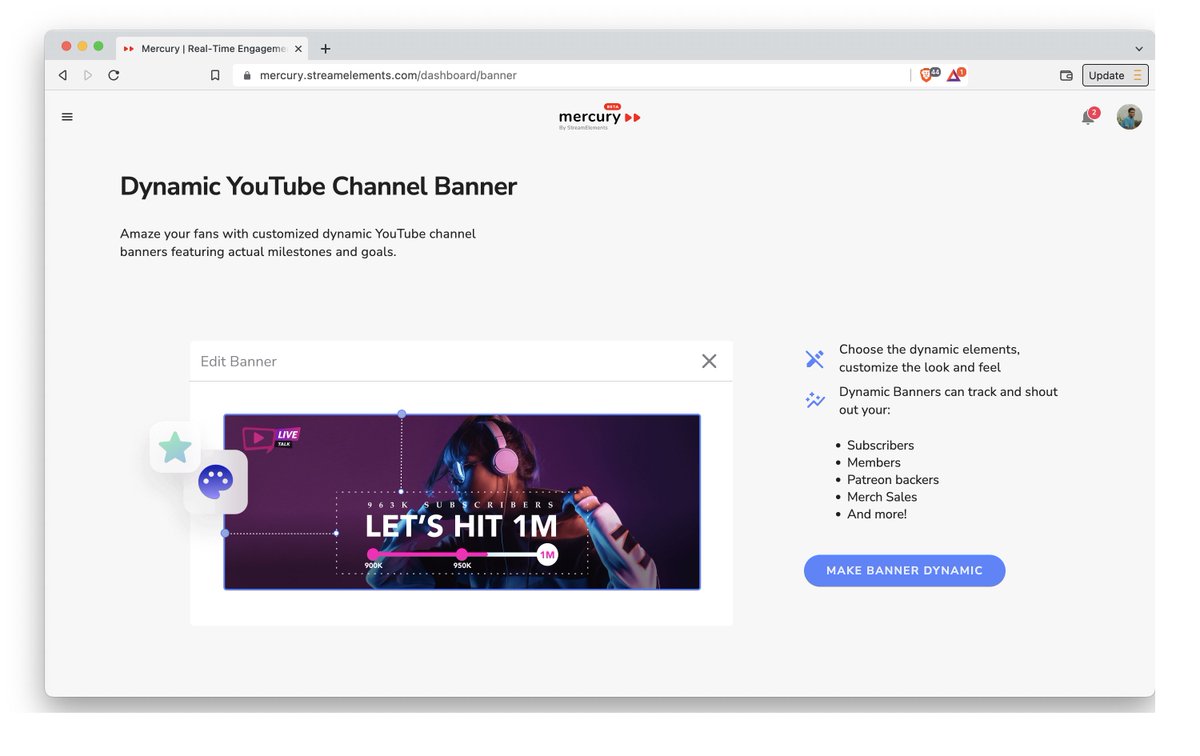Open the hamburger menu
The image size is (1200, 756).
[67, 117]
